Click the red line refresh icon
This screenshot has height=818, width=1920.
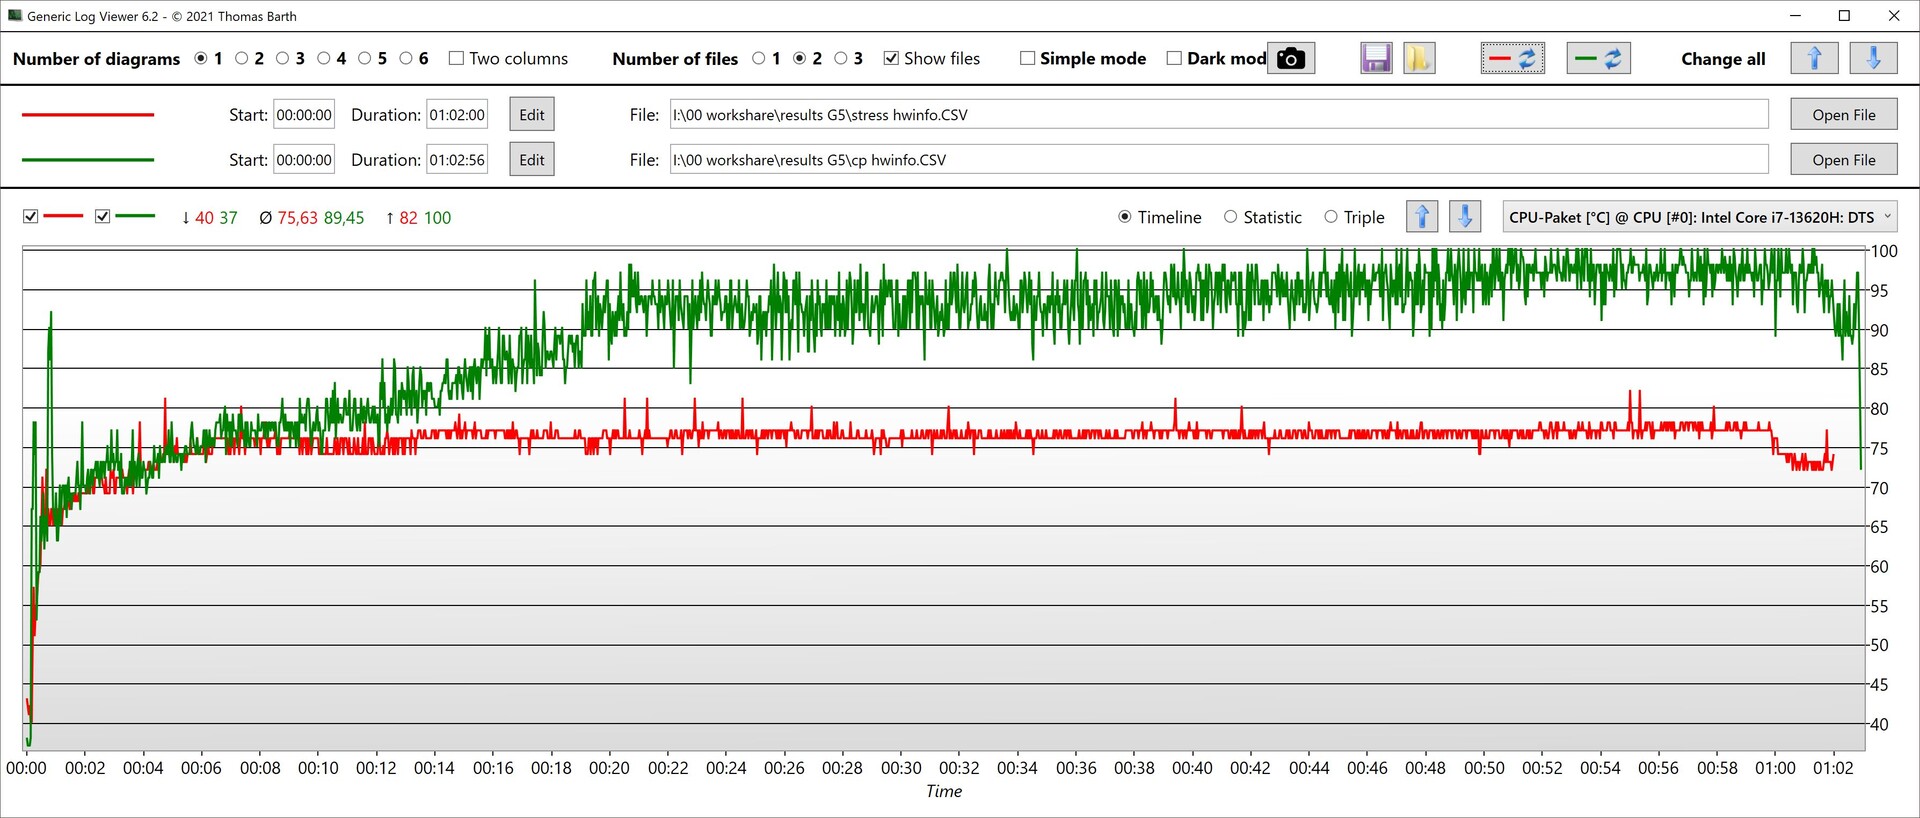click(1512, 59)
